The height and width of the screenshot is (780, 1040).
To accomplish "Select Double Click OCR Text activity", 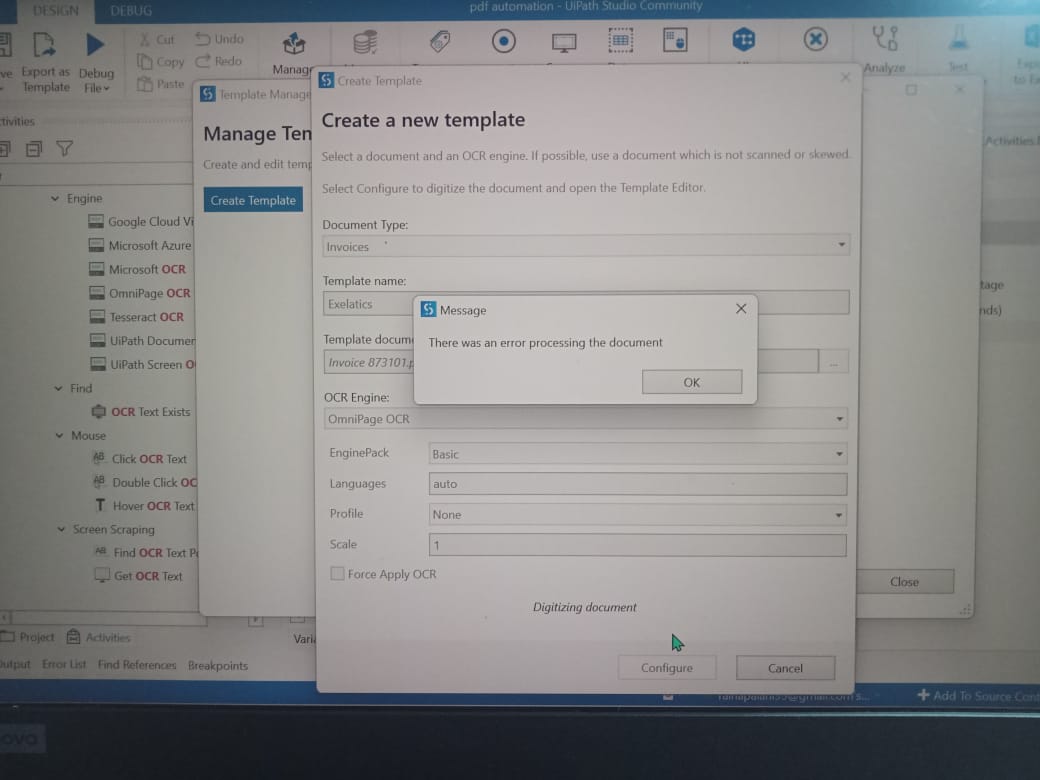I will click(x=145, y=483).
